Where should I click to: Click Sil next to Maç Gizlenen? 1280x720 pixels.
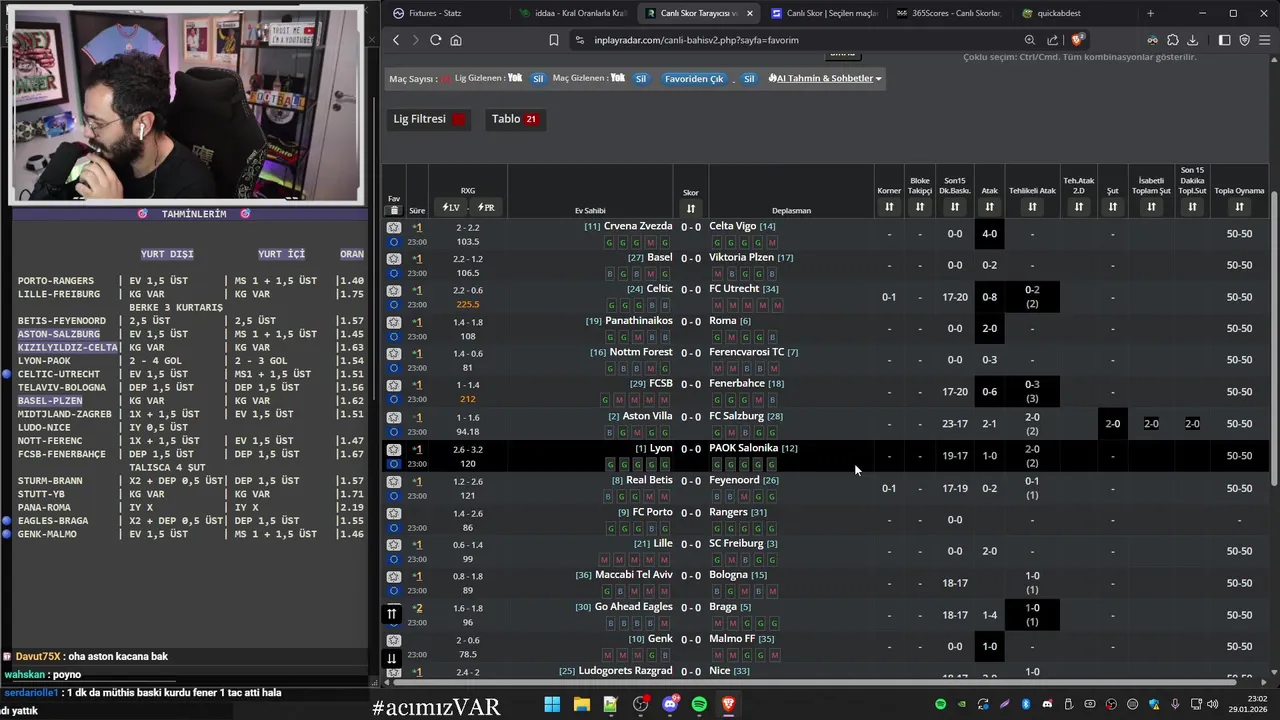coord(641,78)
